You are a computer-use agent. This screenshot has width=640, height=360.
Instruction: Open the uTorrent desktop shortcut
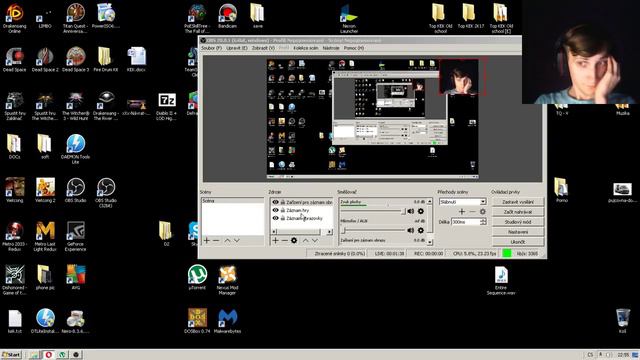tap(197, 278)
